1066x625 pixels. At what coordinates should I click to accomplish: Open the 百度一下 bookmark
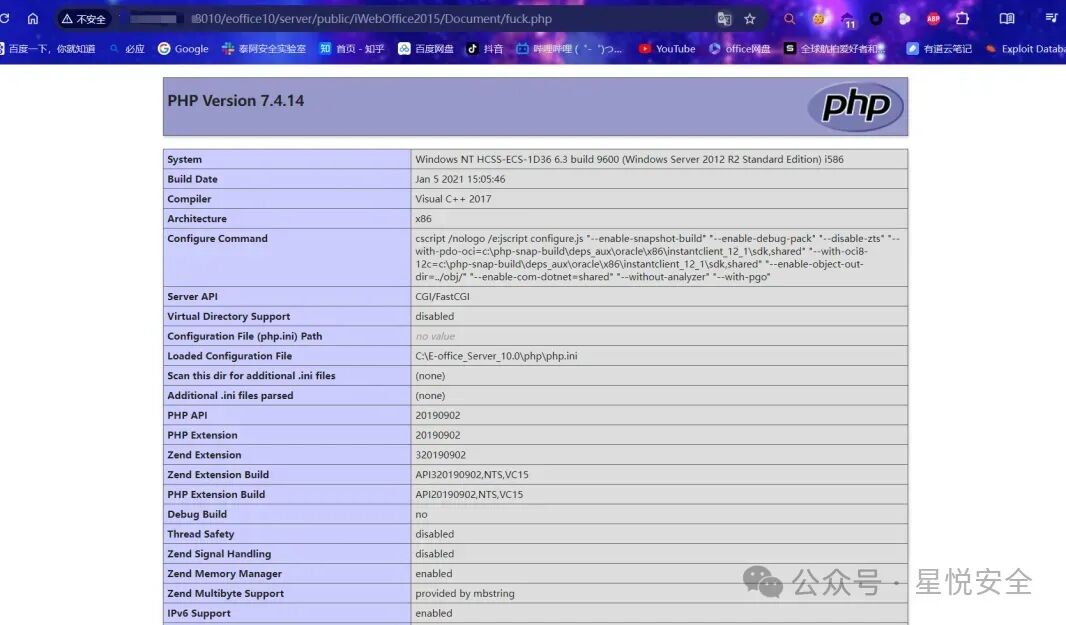pos(48,49)
